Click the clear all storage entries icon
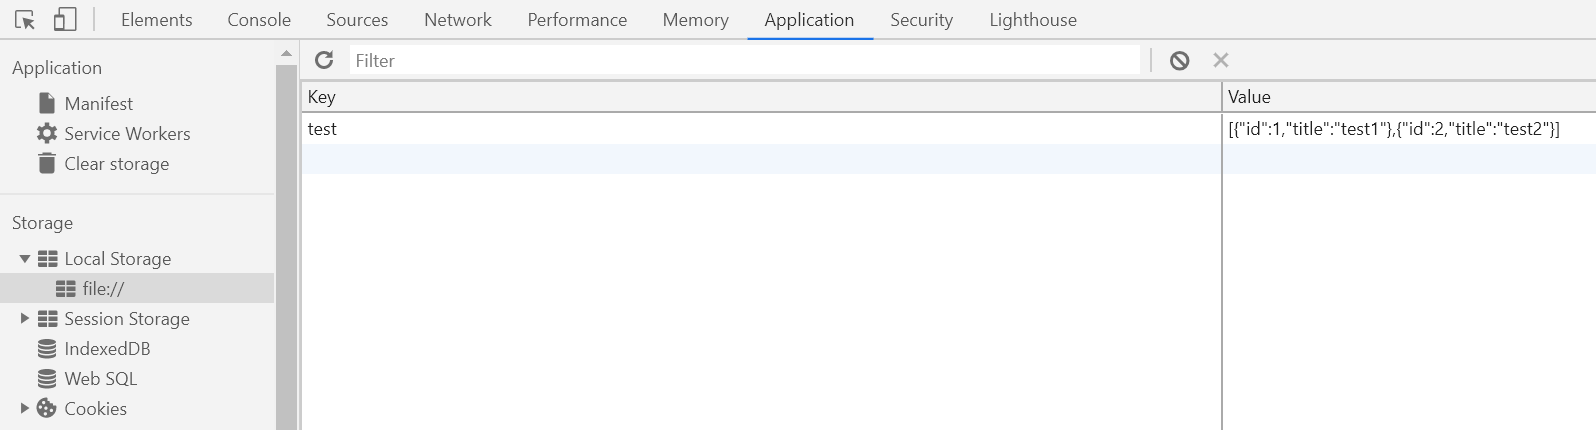Viewport: 1596px width, 430px height. click(1180, 61)
